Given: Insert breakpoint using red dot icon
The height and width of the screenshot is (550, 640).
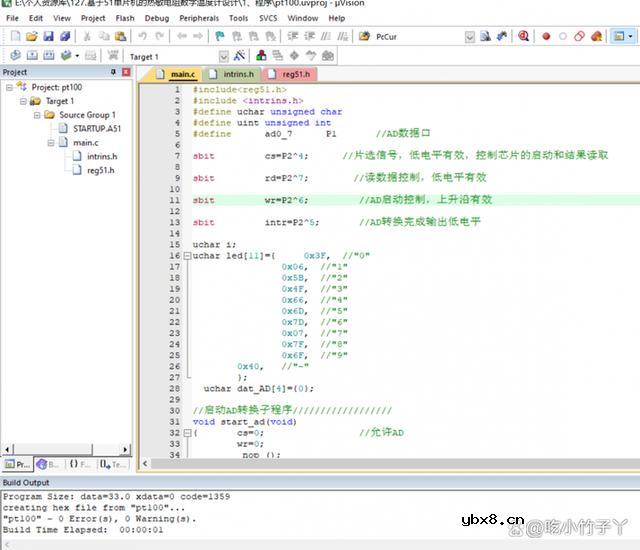Looking at the screenshot, I should (x=546, y=36).
